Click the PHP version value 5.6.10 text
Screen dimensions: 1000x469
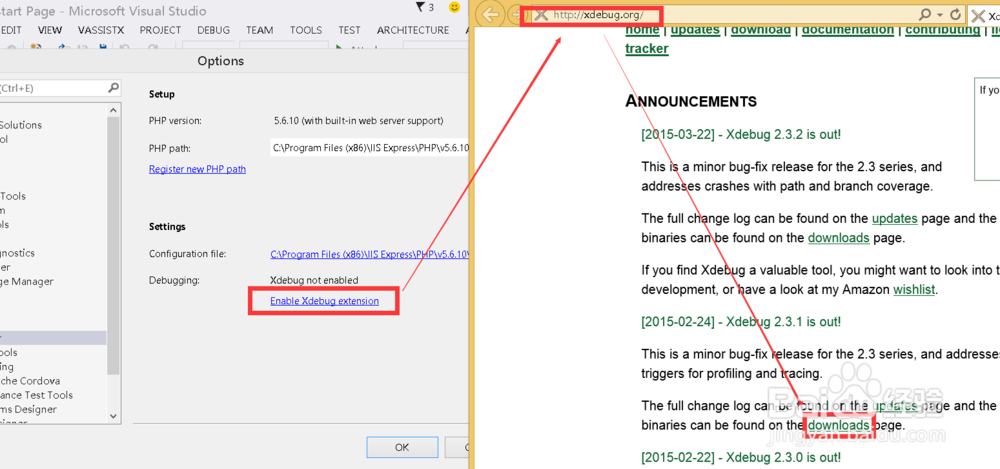358,120
